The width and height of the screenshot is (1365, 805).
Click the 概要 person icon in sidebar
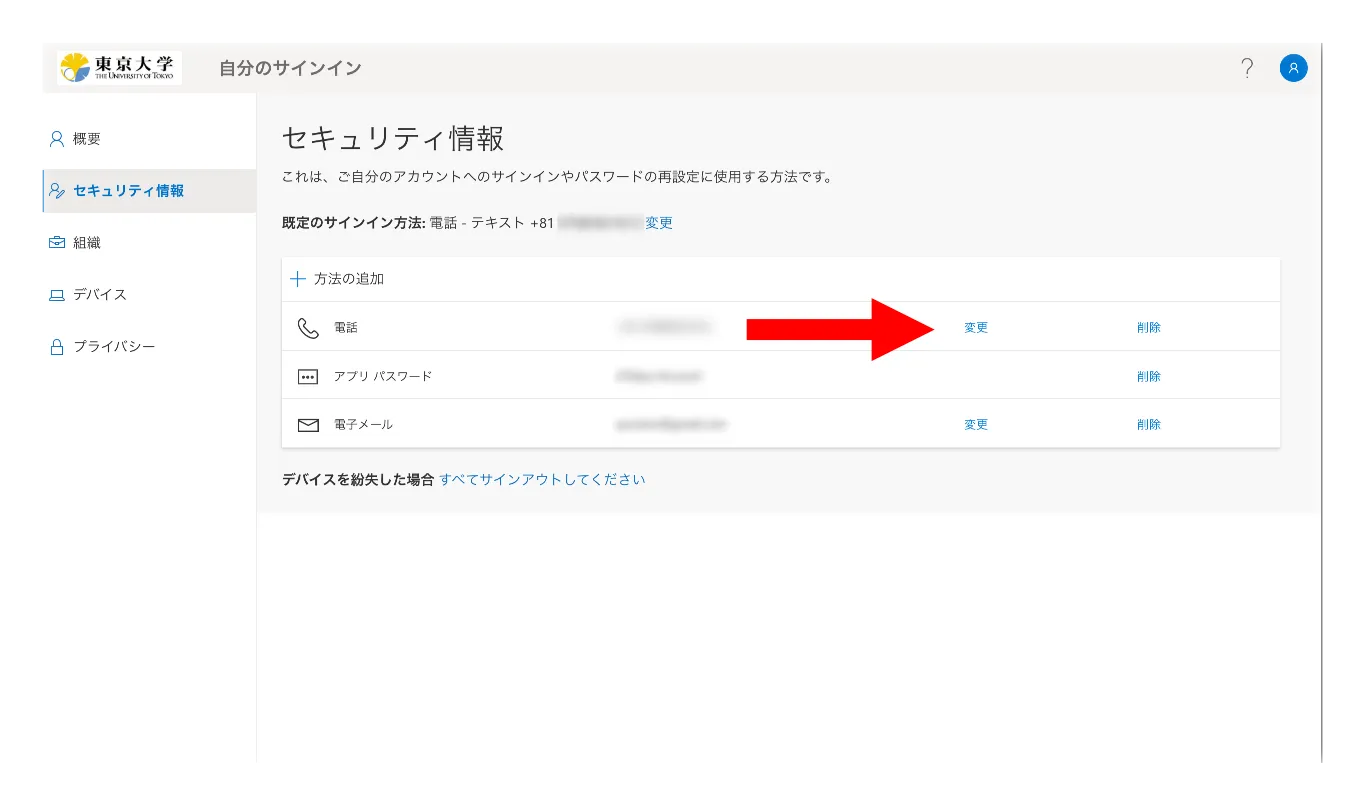[x=57, y=139]
